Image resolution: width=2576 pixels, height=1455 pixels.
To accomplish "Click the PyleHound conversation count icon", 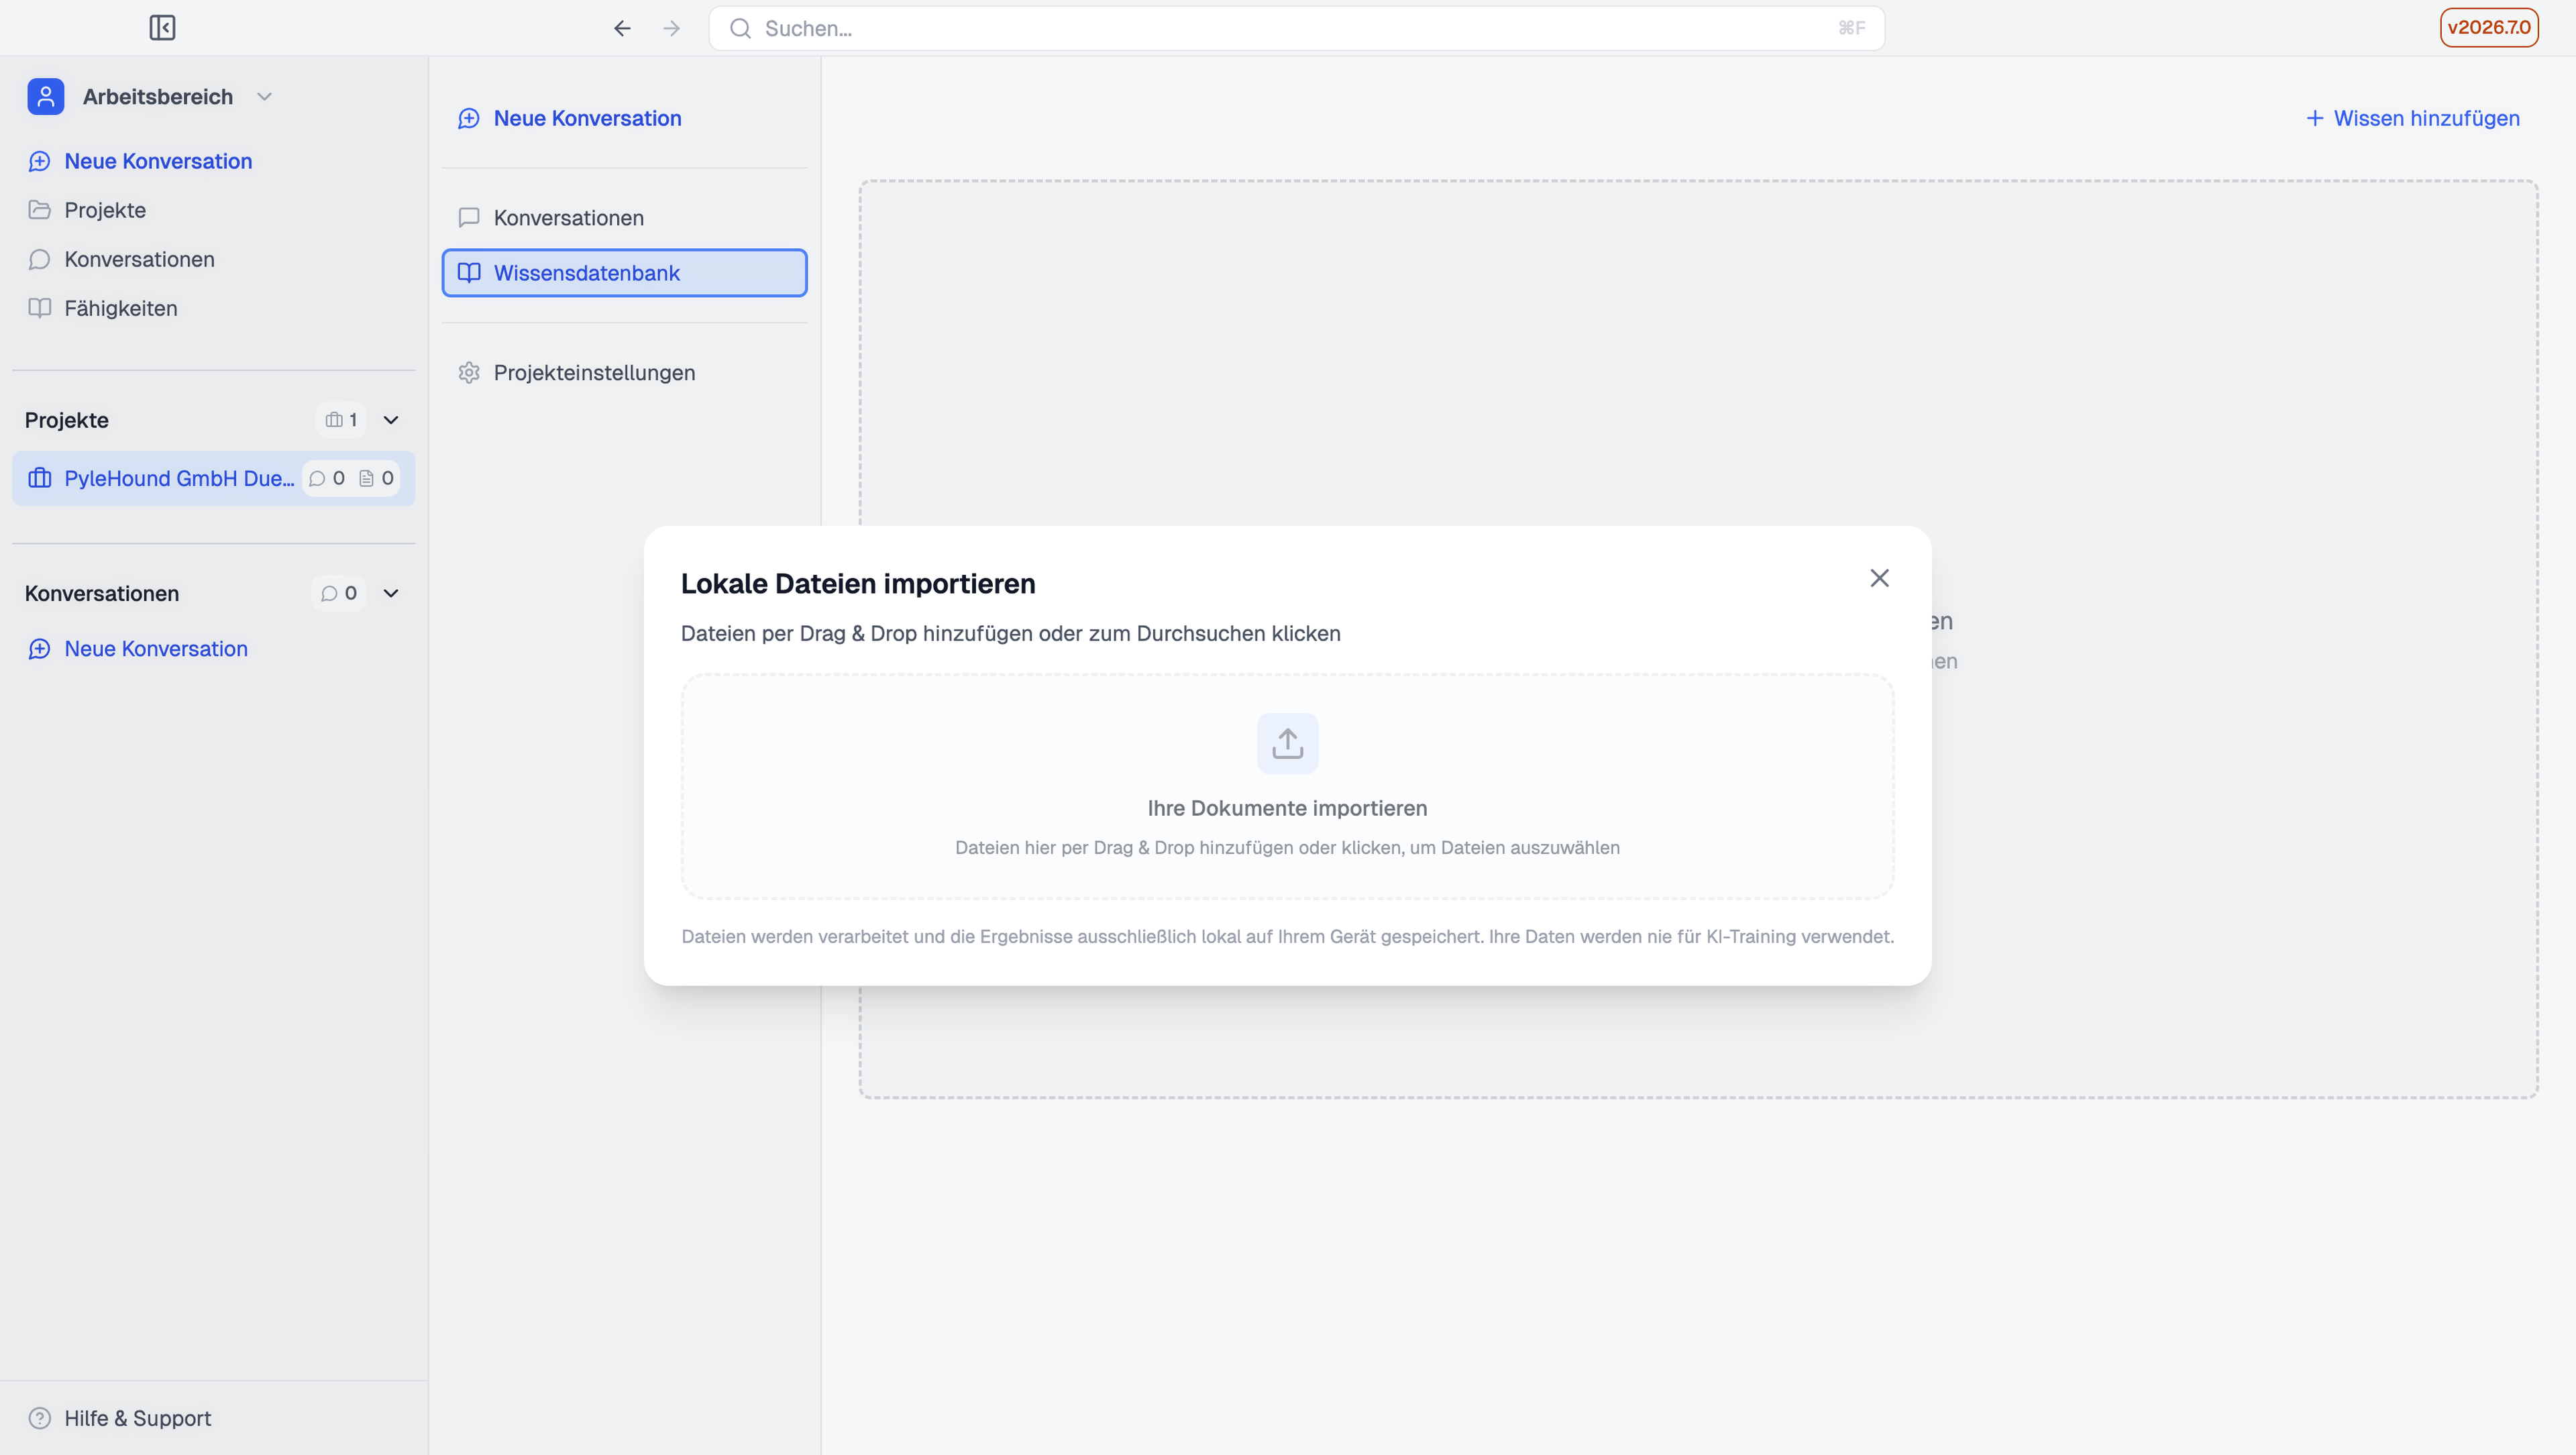I will (x=317, y=479).
